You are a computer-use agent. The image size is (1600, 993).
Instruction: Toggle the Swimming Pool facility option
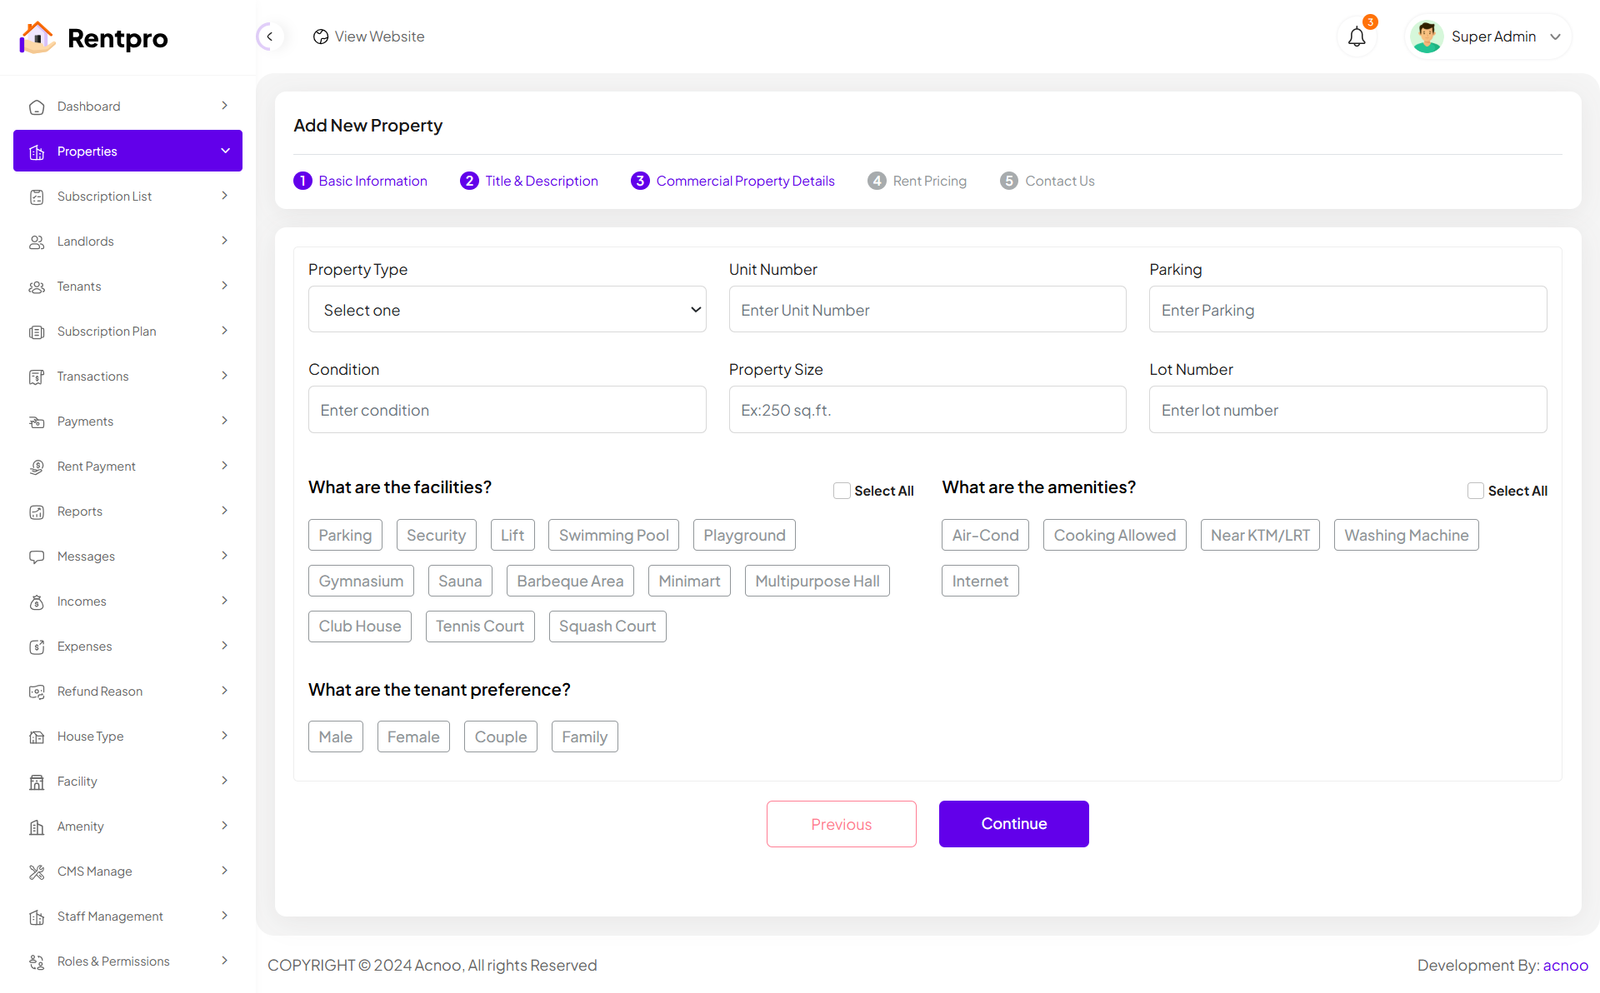point(613,535)
